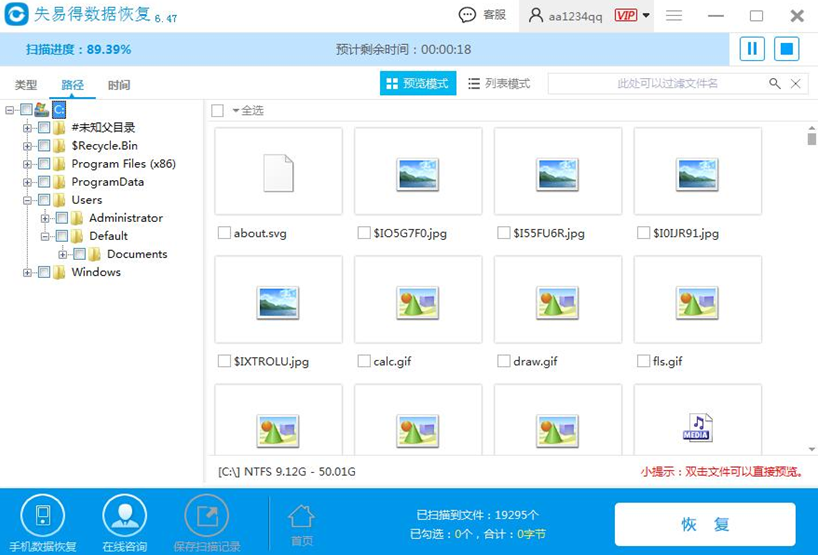Image resolution: width=818 pixels, height=555 pixels.
Task: Select the Documents folder in tree
Action: (137, 254)
